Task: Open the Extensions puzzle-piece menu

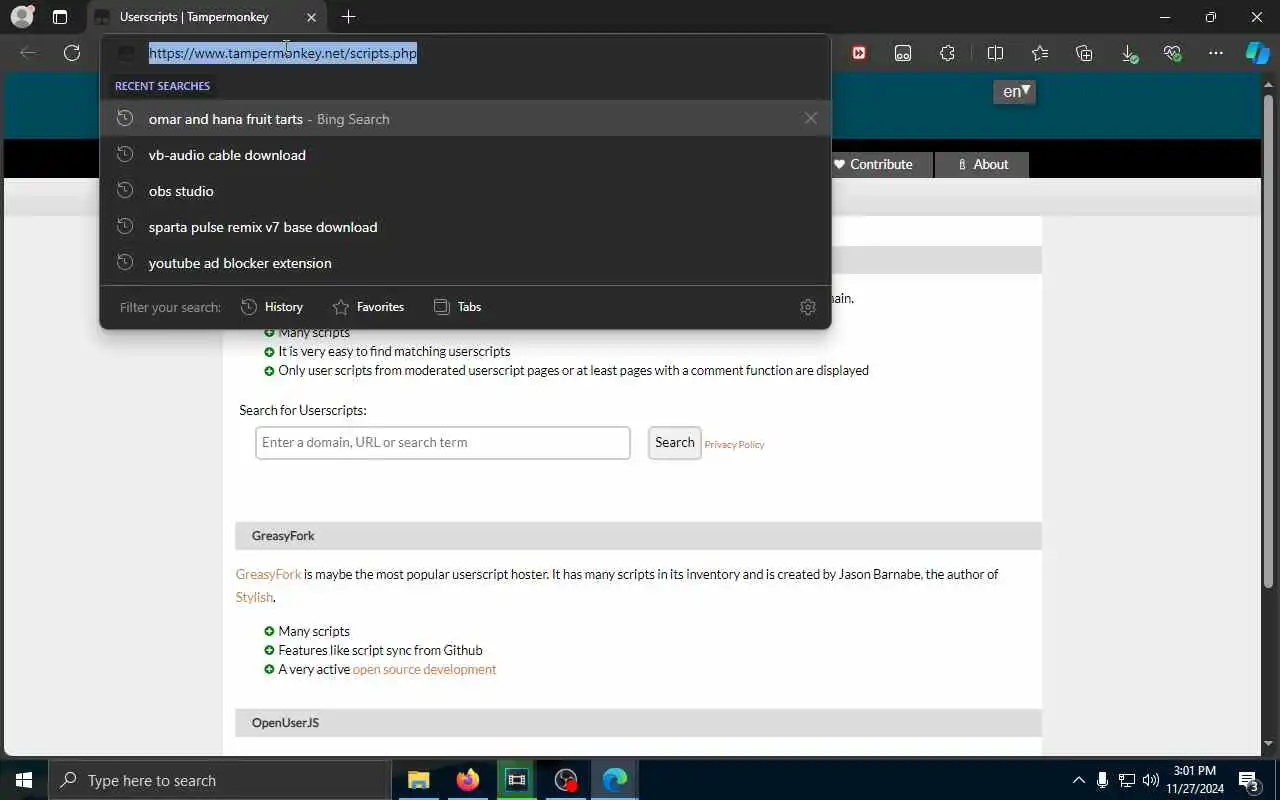Action: point(947,53)
